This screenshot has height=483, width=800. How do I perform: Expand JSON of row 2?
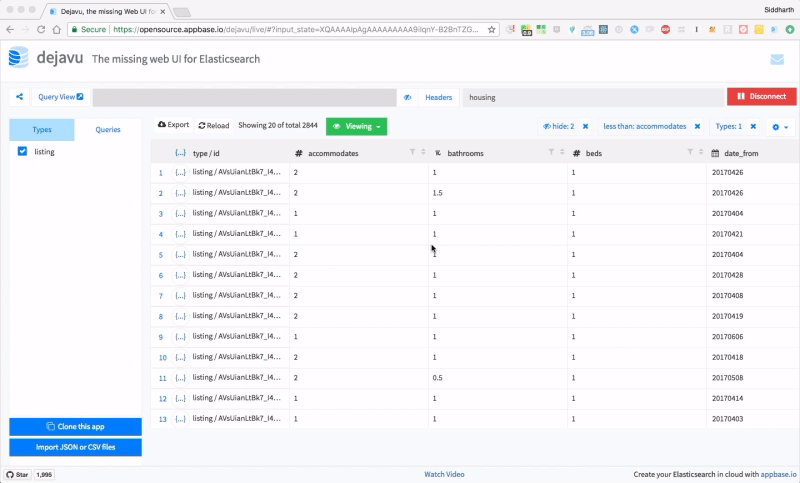tap(180, 193)
